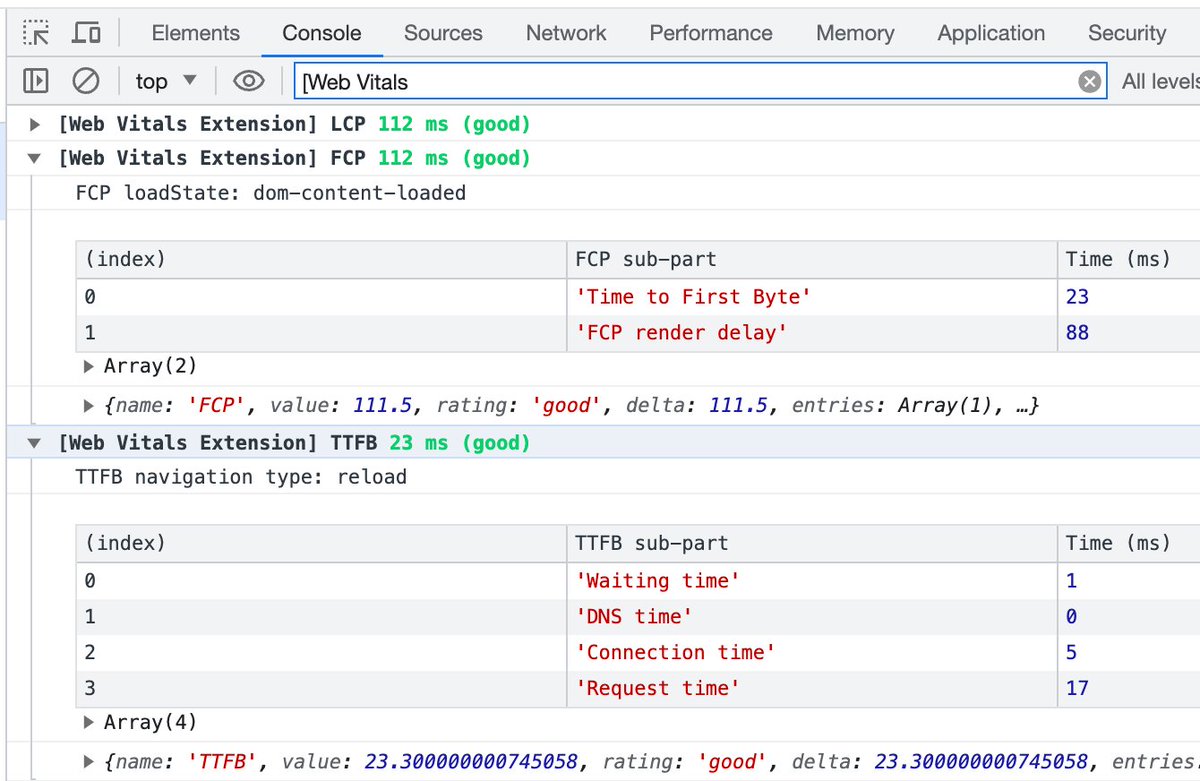Select the 'Time to First Byte' cell
The width and height of the screenshot is (1200, 781).
pyautogui.click(x=811, y=297)
